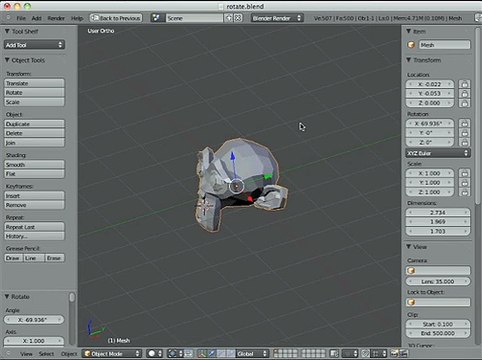Enable the translate manipulator arrow icon
Screen dimensions: 482x360
[x=212, y=353]
